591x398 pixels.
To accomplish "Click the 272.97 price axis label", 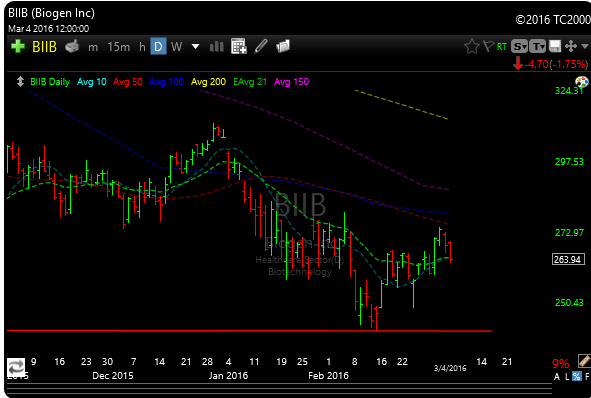I will [x=569, y=233].
